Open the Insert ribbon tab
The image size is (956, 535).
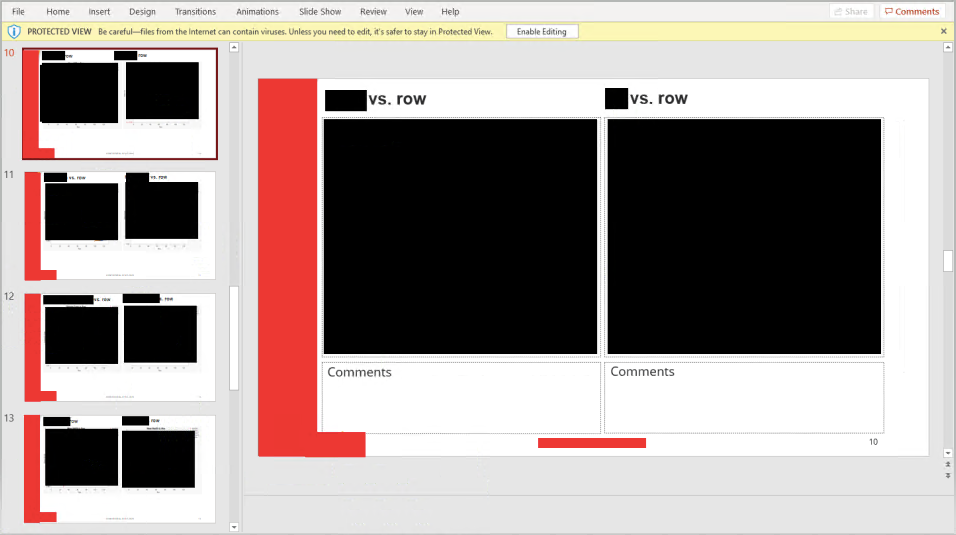point(99,12)
